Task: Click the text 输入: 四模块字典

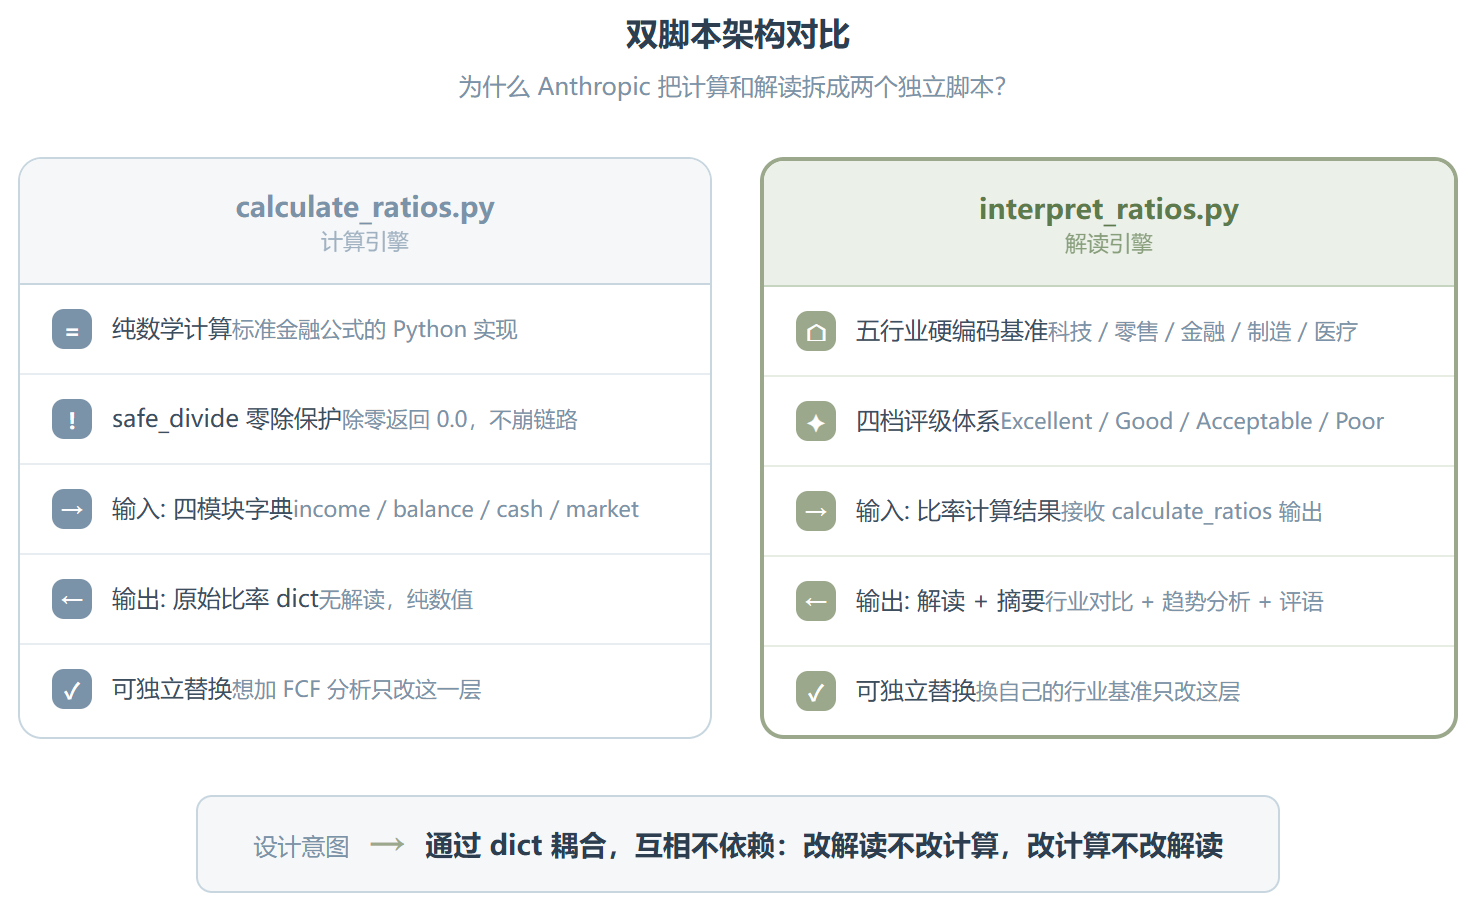Action: [203, 510]
